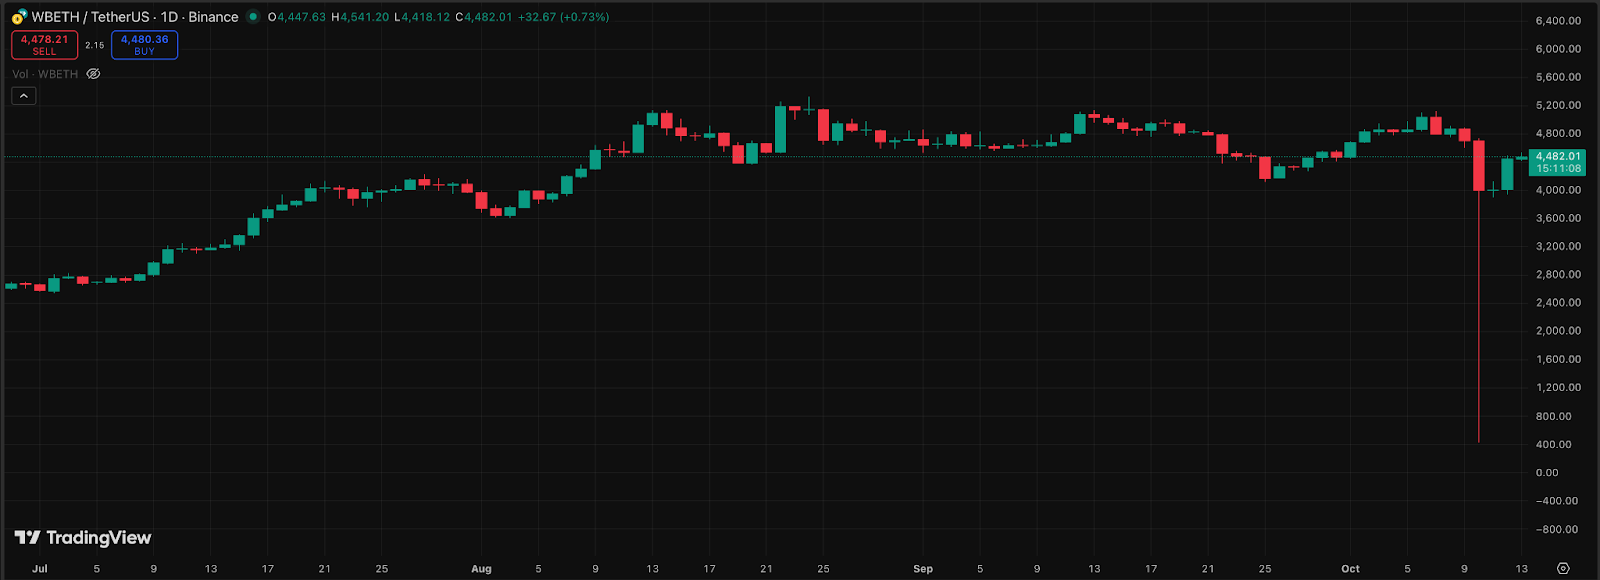Screen dimensions: 1600x580
Task: Click the red SELL 4,478.21 button
Action: [x=45, y=45]
